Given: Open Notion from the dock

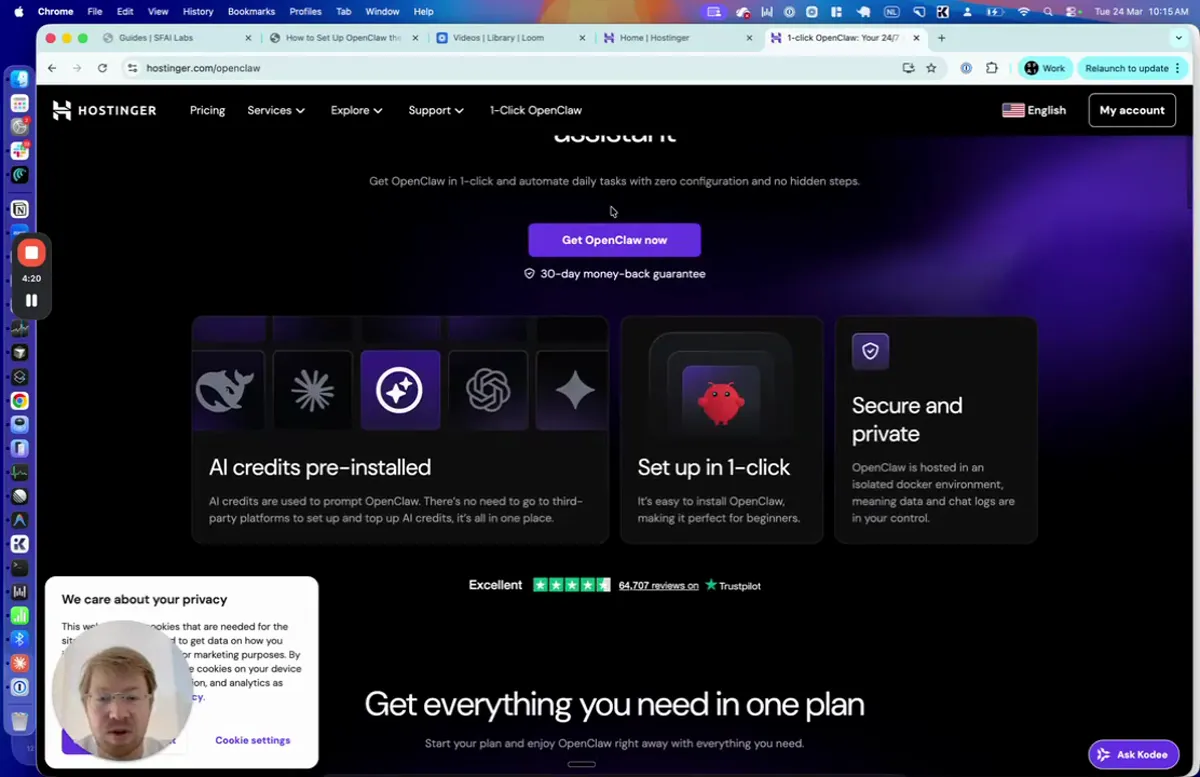Looking at the screenshot, I should (x=19, y=209).
